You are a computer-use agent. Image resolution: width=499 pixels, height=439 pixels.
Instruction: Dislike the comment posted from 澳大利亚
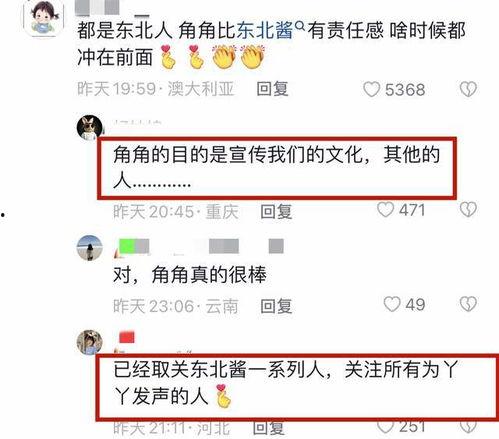[x=468, y=89]
